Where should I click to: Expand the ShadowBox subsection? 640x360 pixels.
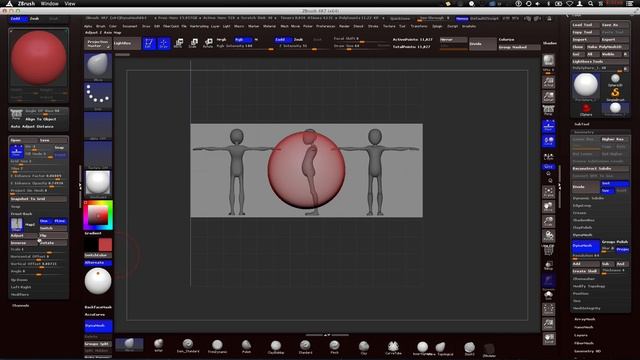click(584, 220)
